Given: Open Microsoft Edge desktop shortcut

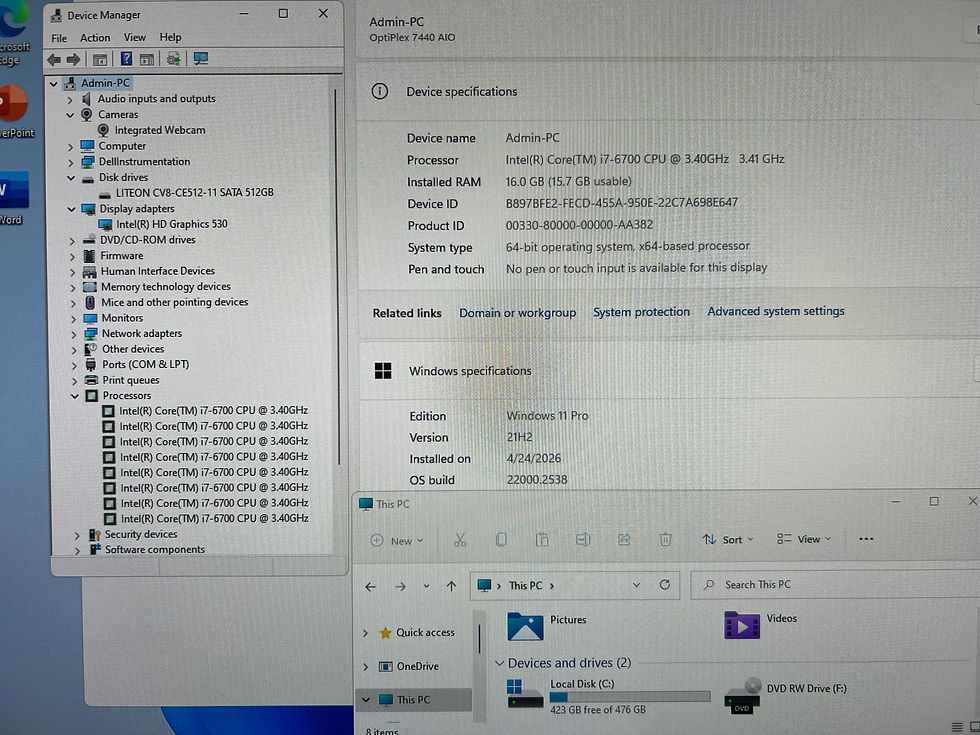Looking at the screenshot, I should click(12, 34).
